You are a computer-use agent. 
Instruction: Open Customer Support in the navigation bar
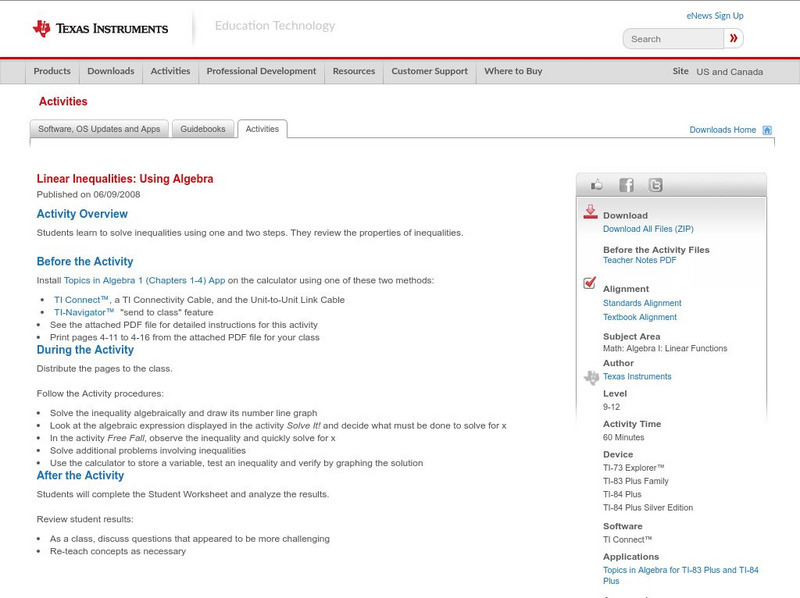(429, 71)
